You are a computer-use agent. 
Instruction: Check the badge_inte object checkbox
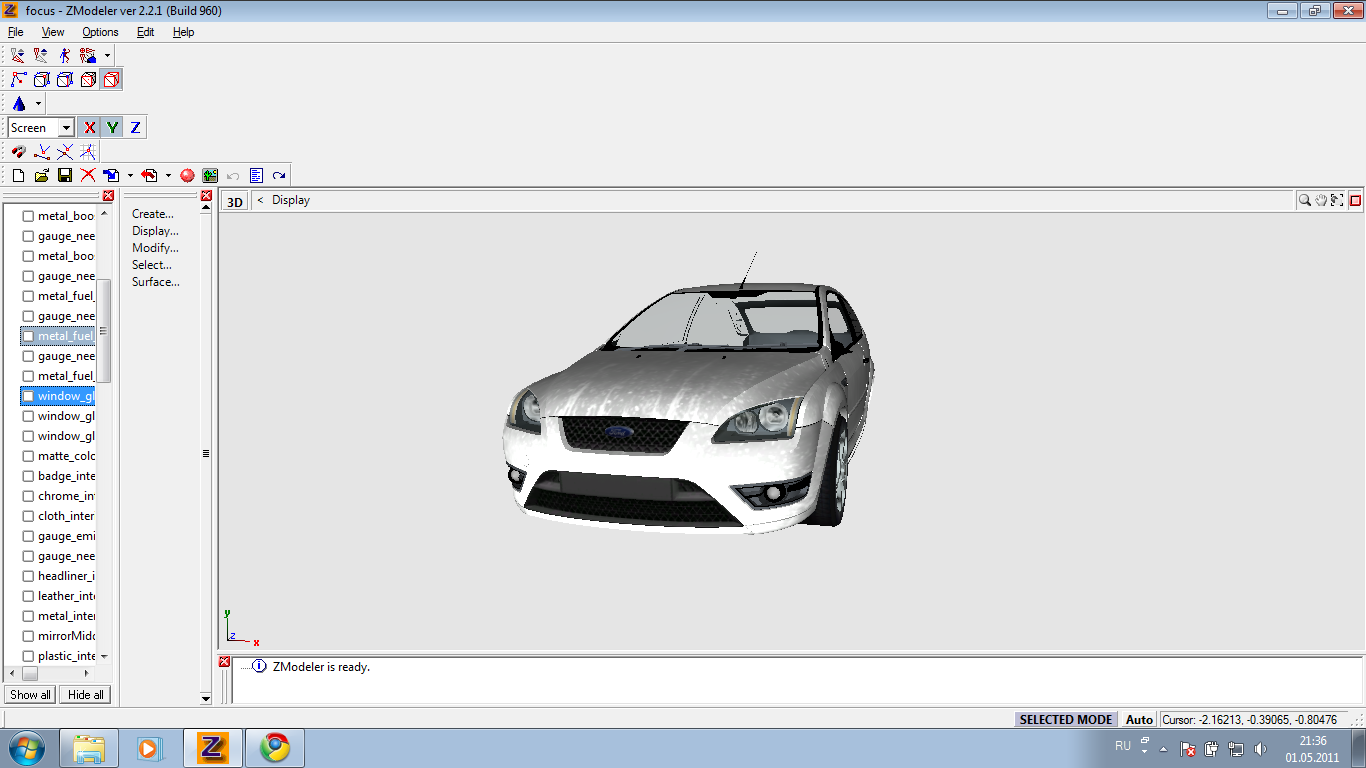(x=28, y=476)
